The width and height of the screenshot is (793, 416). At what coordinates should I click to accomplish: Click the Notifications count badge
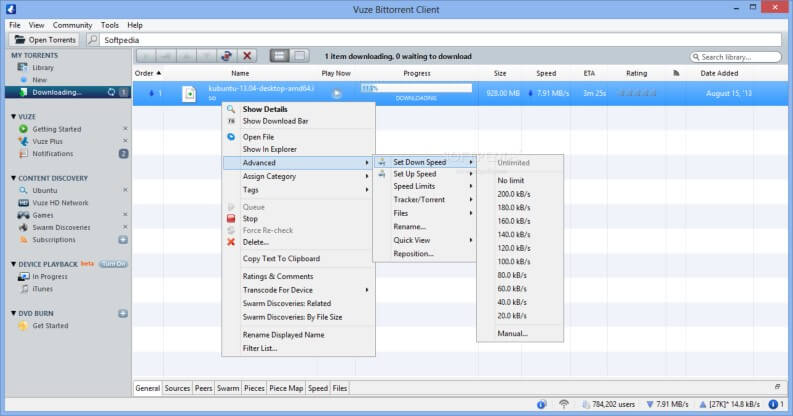pos(123,154)
